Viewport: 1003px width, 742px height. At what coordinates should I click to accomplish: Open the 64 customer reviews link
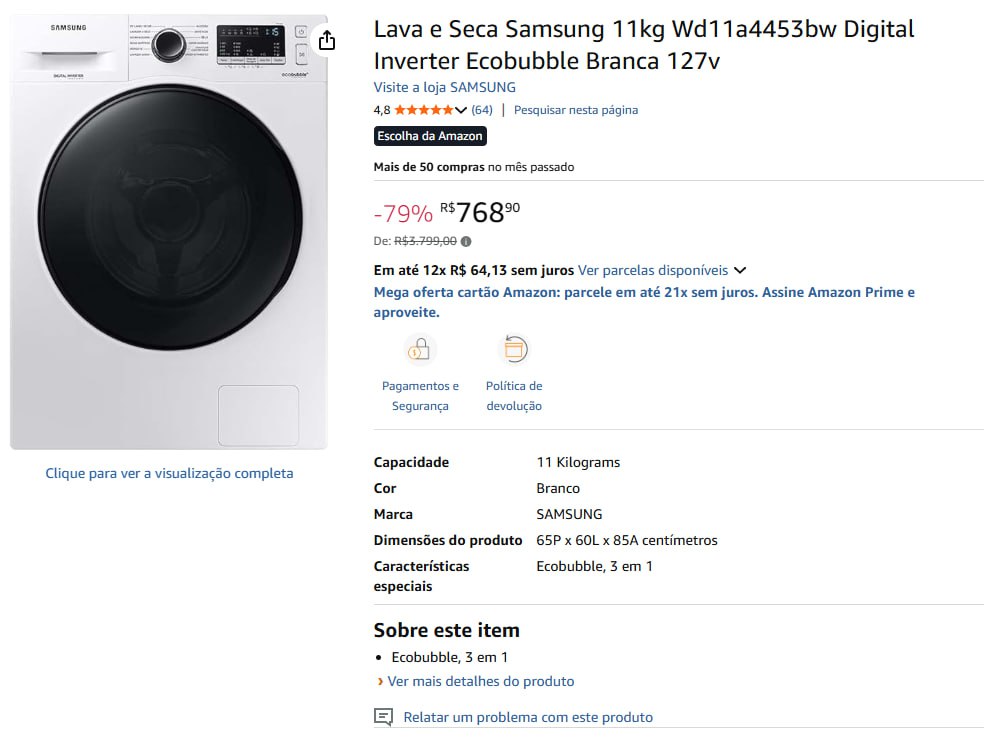coord(482,110)
